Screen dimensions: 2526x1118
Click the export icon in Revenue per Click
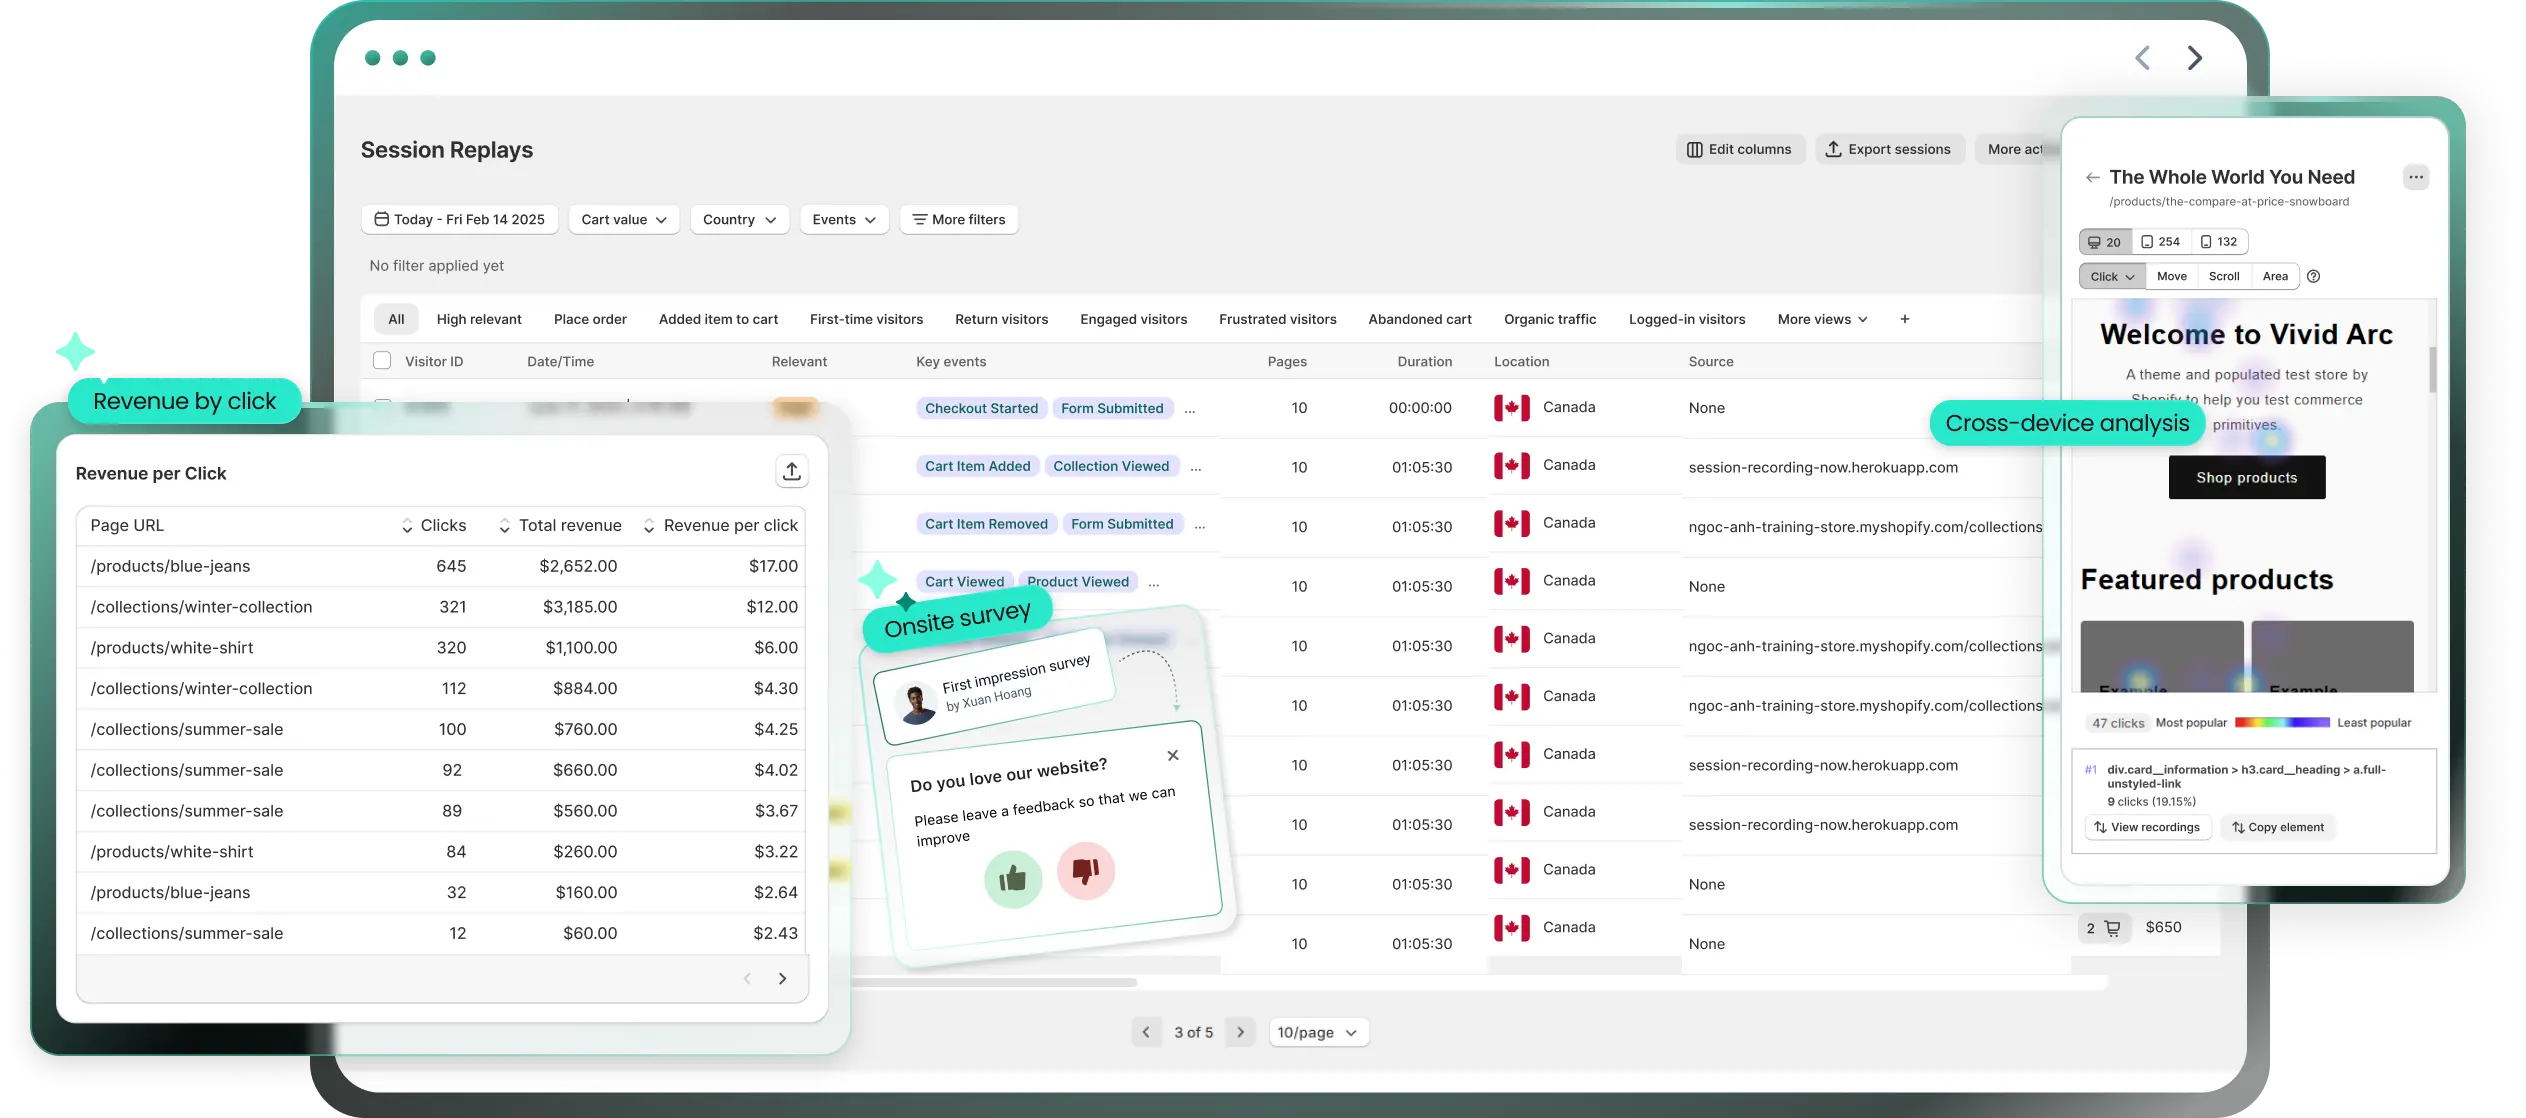pos(791,471)
